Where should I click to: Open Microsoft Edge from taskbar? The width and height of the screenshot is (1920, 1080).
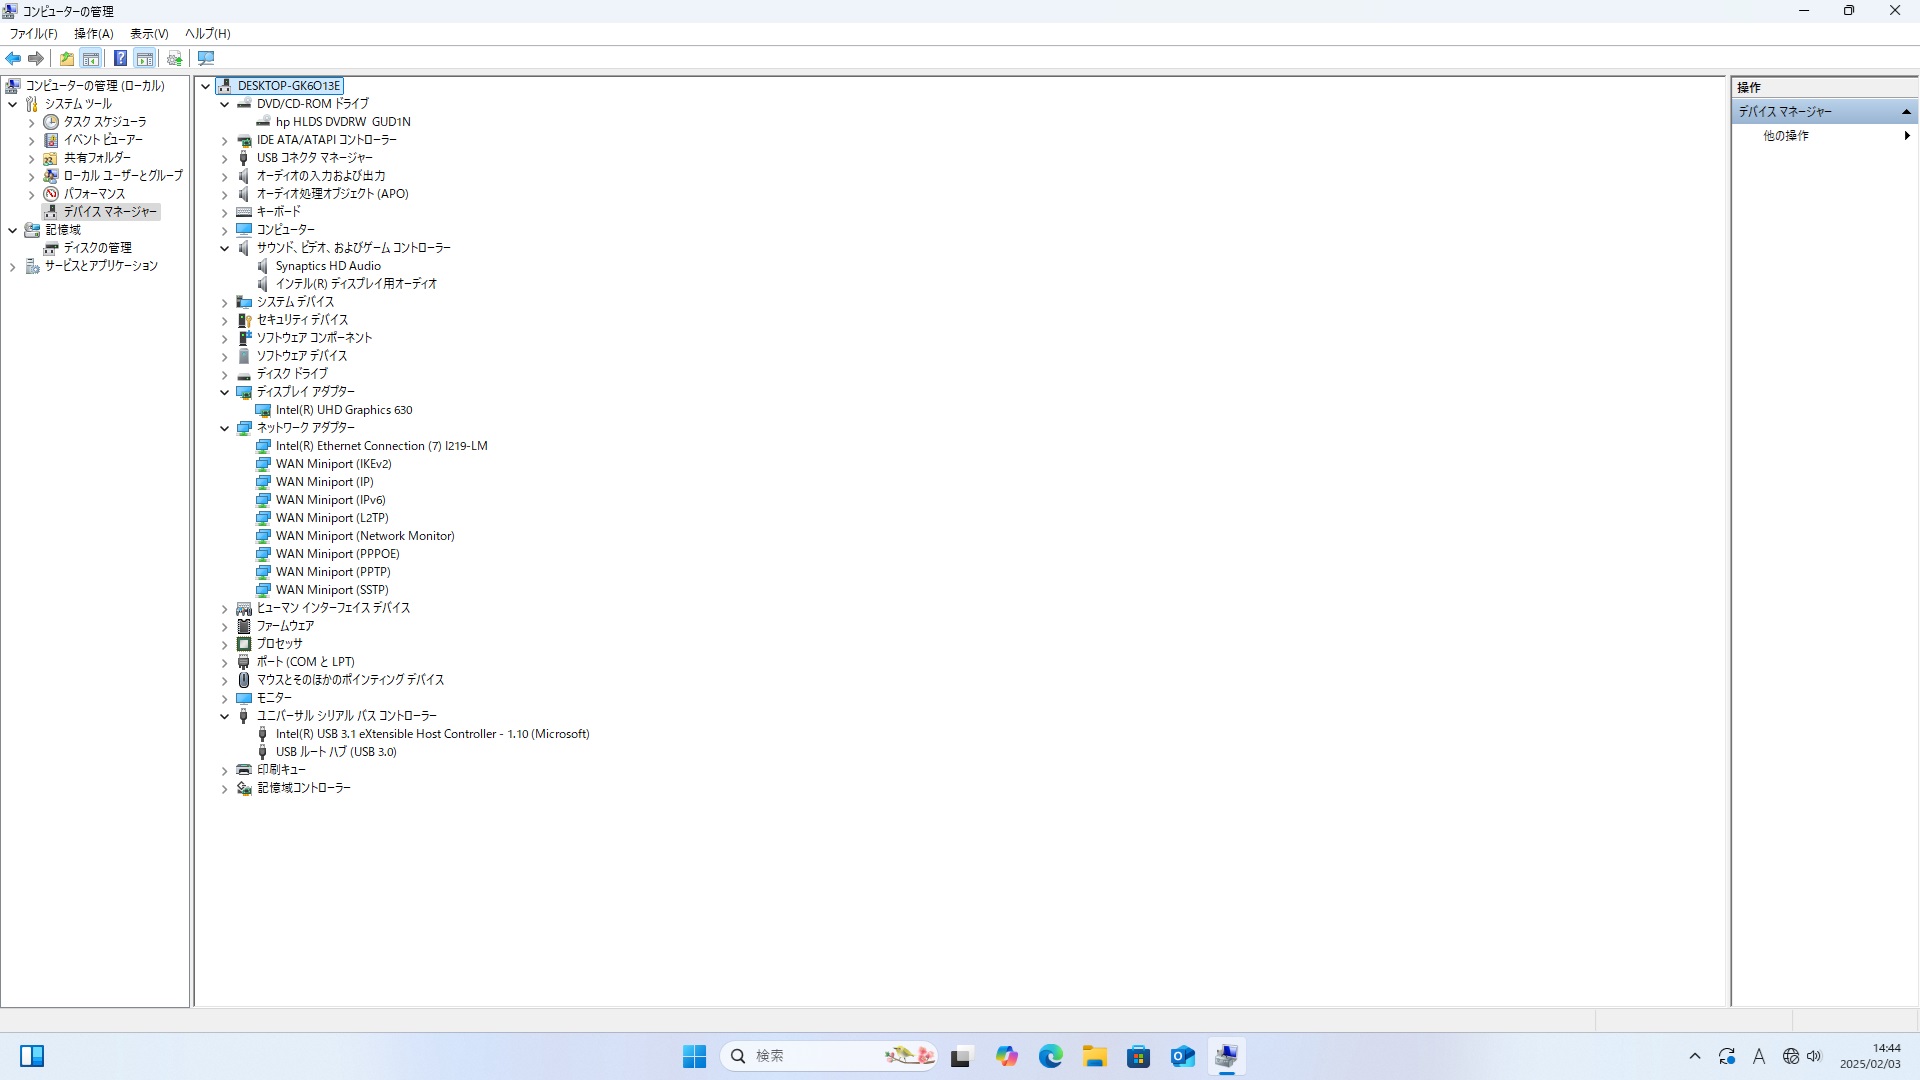[1050, 1056]
